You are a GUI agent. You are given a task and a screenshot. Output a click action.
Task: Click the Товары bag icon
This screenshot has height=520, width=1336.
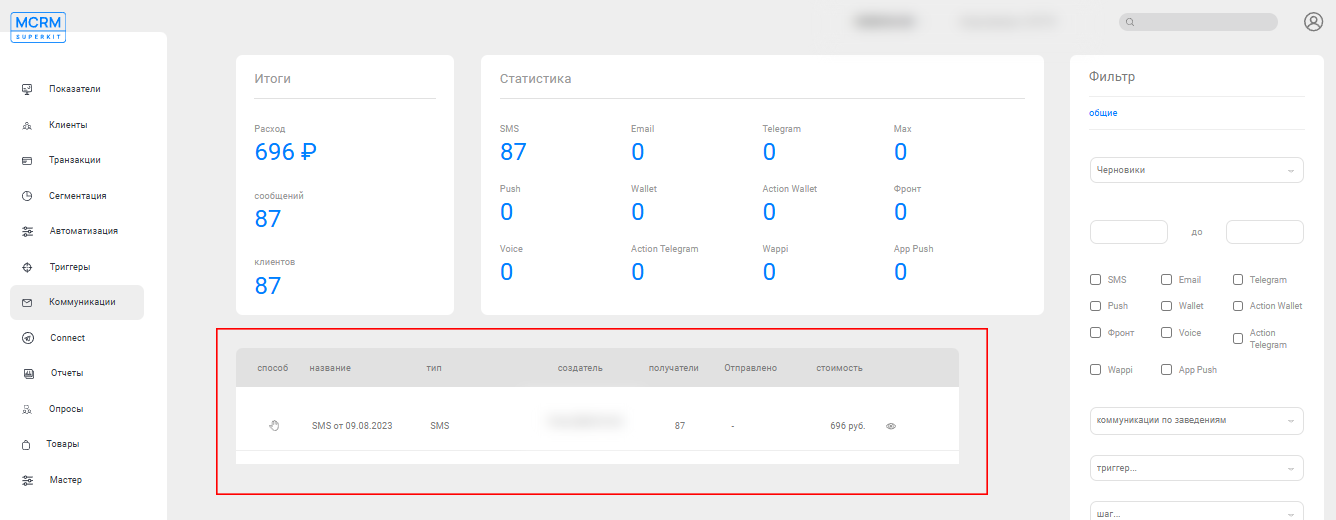tap(28, 444)
